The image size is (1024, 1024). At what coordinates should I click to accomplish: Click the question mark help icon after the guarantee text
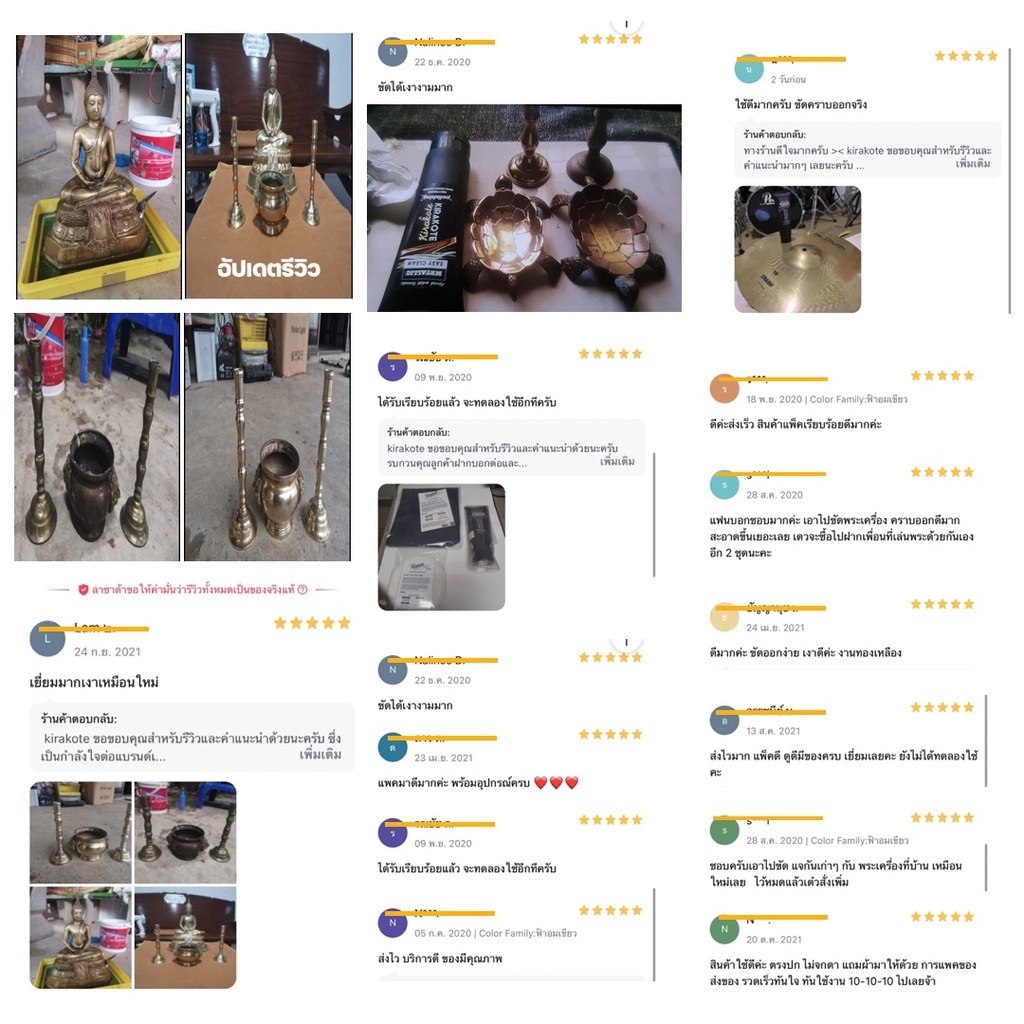302,590
